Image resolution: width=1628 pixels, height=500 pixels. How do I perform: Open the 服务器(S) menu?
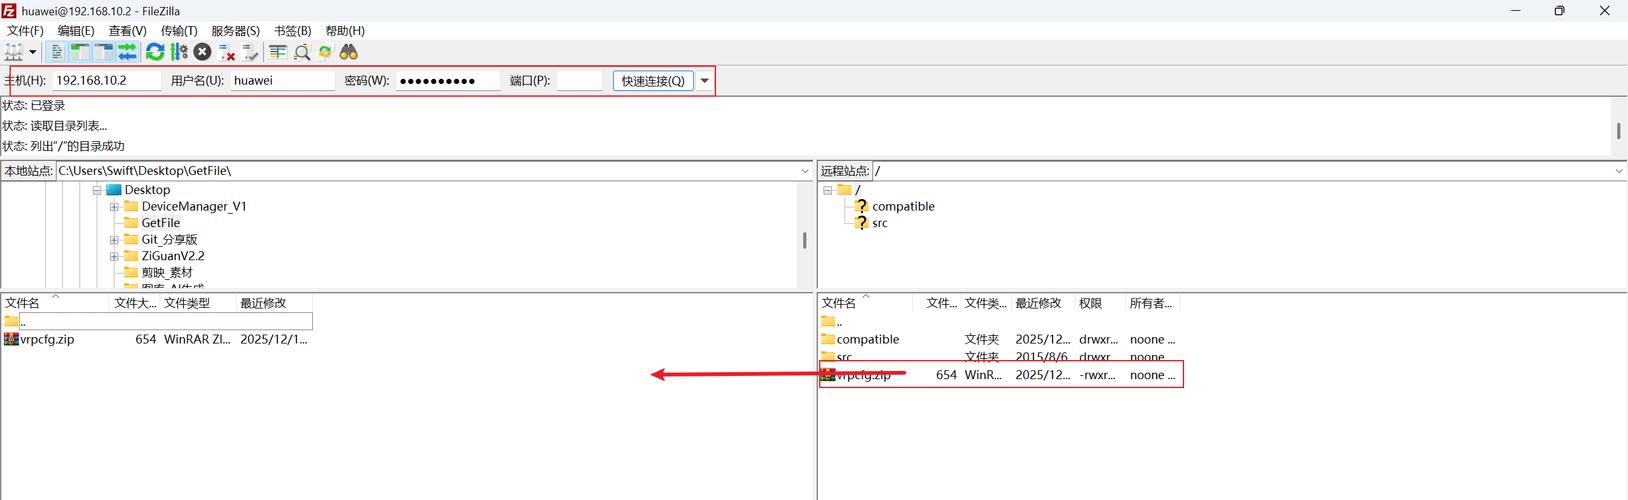pos(235,31)
